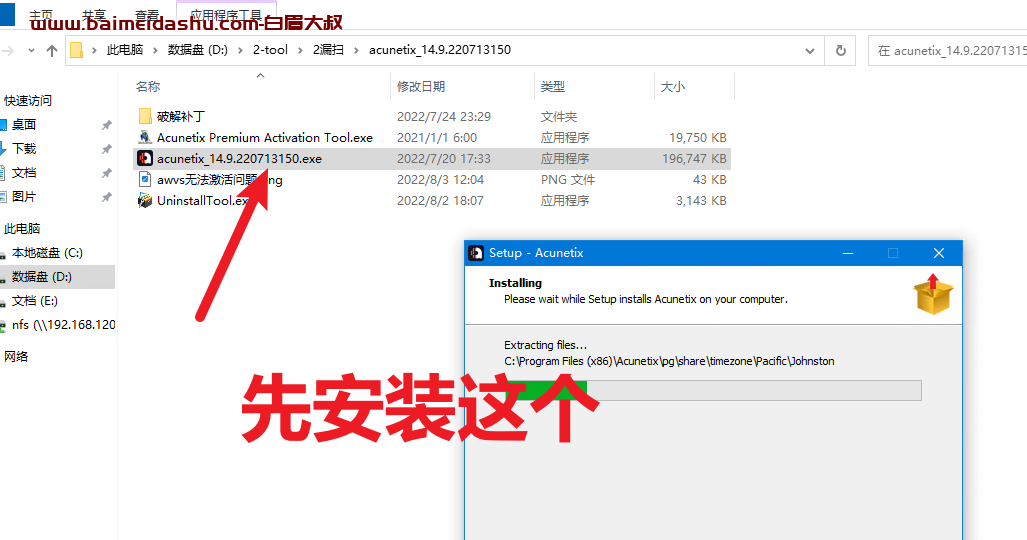Click the installation progress bar

point(713,390)
